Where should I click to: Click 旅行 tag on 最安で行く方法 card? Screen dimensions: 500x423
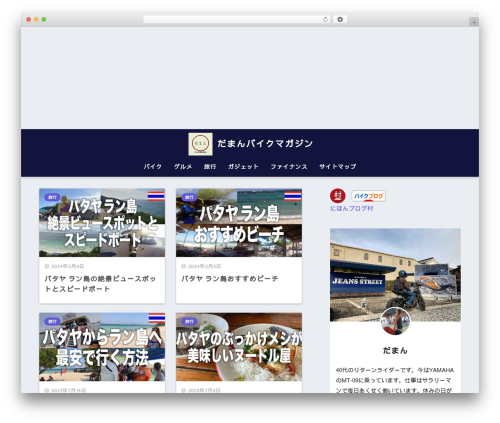click(x=52, y=321)
